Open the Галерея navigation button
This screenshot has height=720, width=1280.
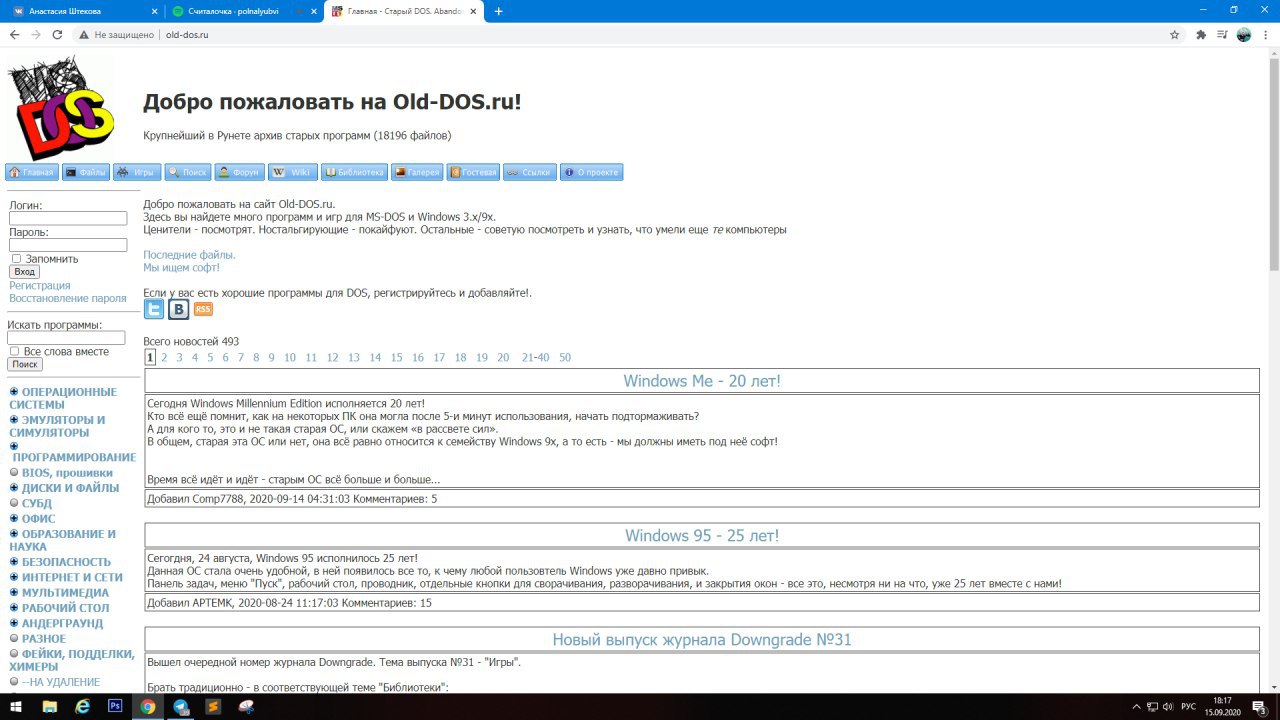(417, 172)
